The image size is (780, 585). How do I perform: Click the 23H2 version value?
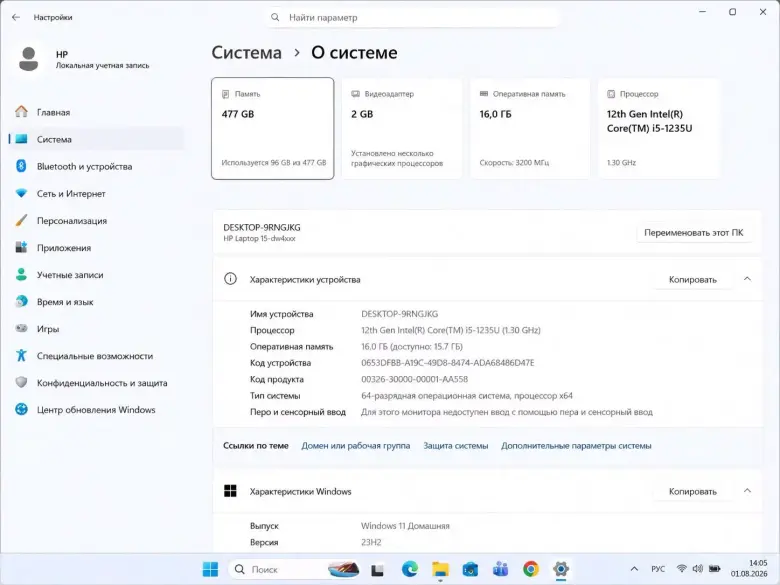pos(371,542)
